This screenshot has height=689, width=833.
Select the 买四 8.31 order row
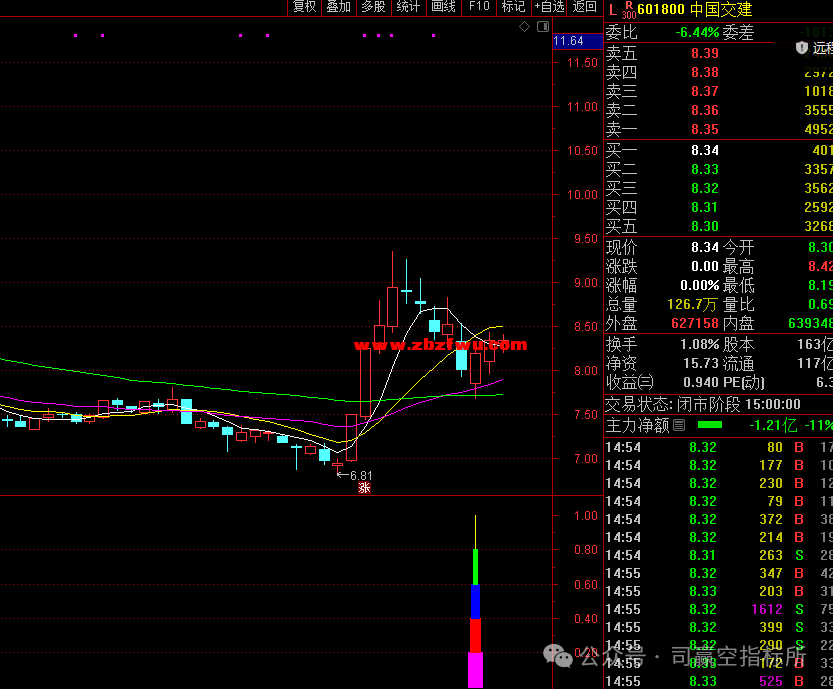coord(719,208)
